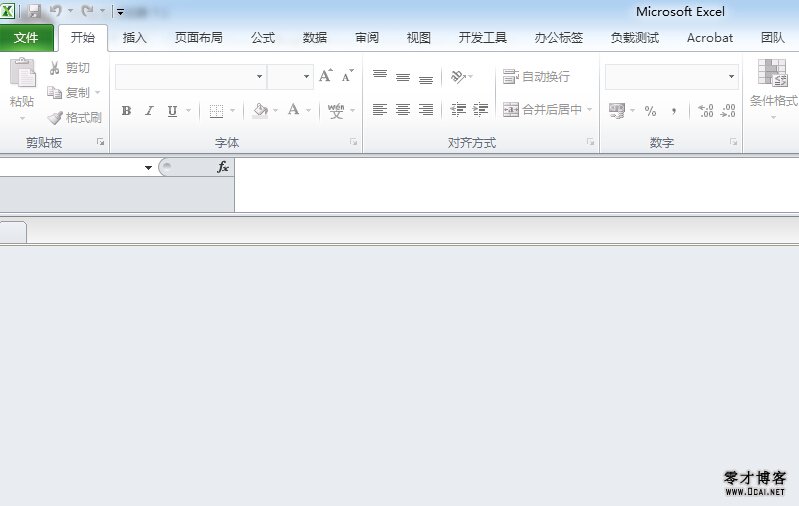Click Merge and Center (合并后居中) button
Image resolution: width=799 pixels, height=506 pixels.
tap(542, 110)
